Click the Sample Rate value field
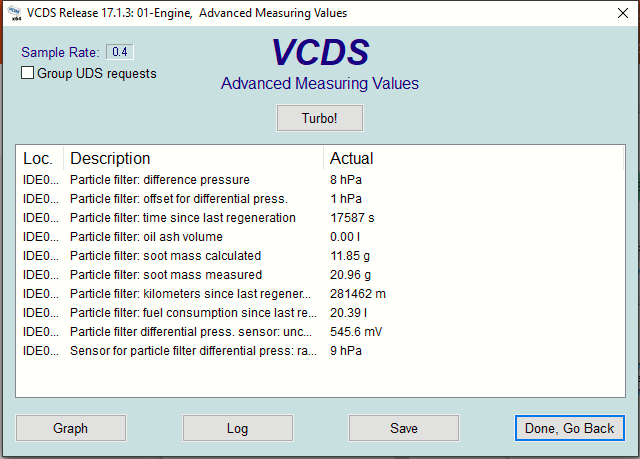640x459 pixels. click(120, 52)
